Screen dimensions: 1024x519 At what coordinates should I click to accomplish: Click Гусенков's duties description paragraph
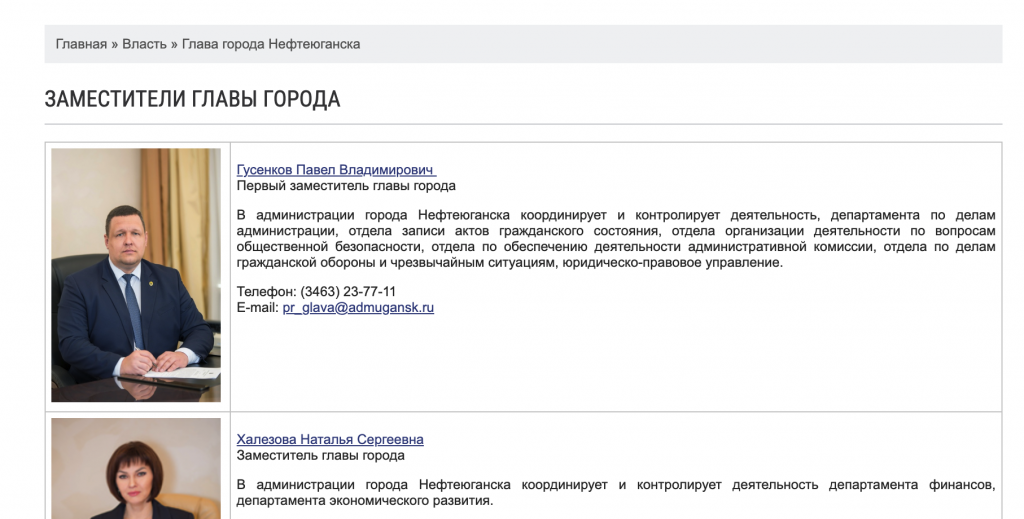pos(616,239)
